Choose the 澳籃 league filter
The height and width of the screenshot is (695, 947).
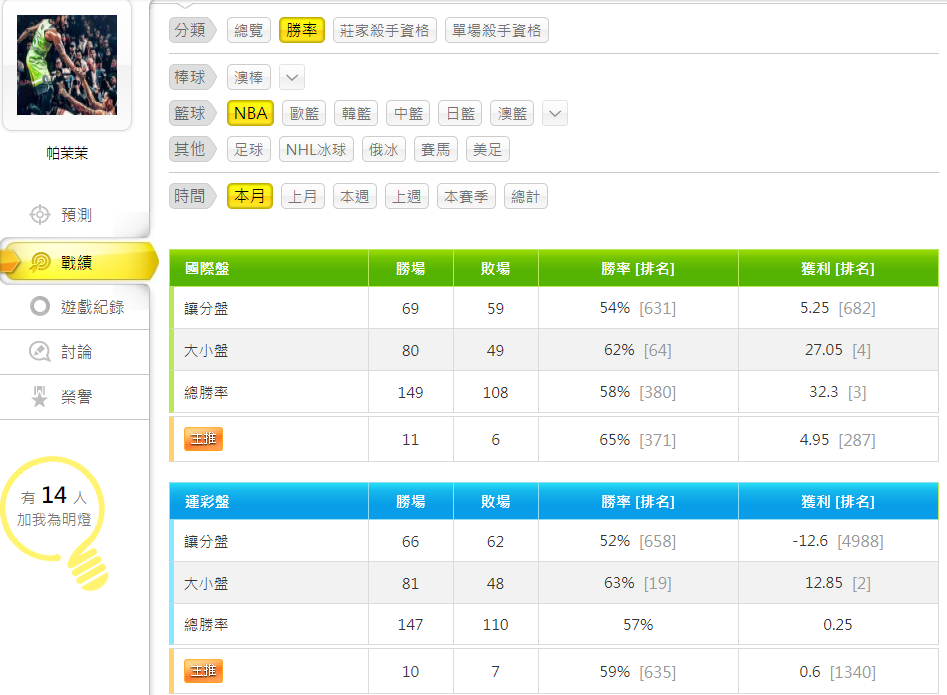512,114
